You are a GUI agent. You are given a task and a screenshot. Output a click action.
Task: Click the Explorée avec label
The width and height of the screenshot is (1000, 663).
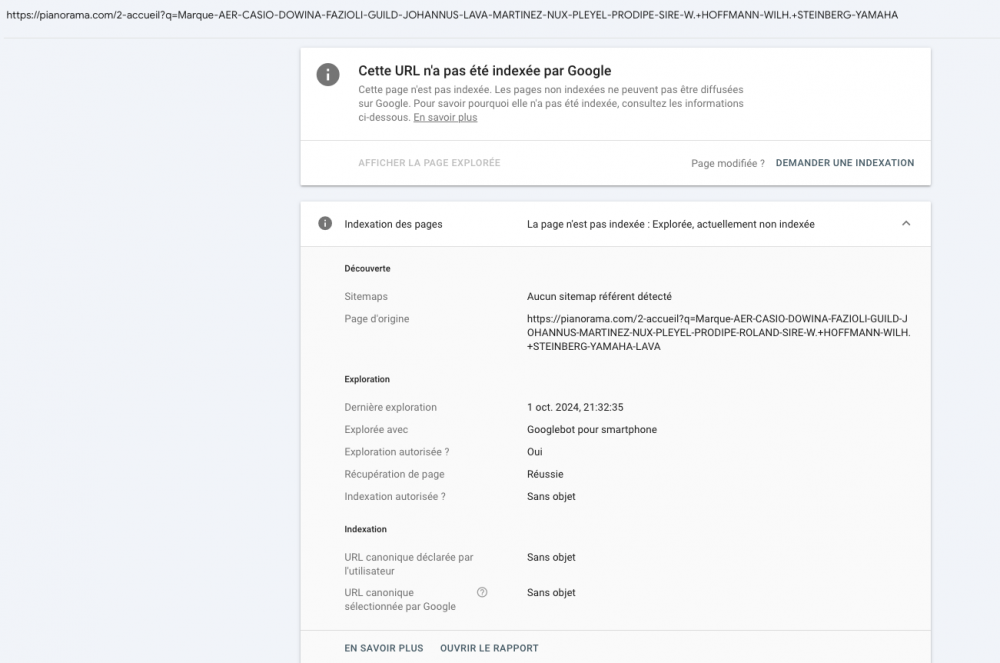point(376,430)
